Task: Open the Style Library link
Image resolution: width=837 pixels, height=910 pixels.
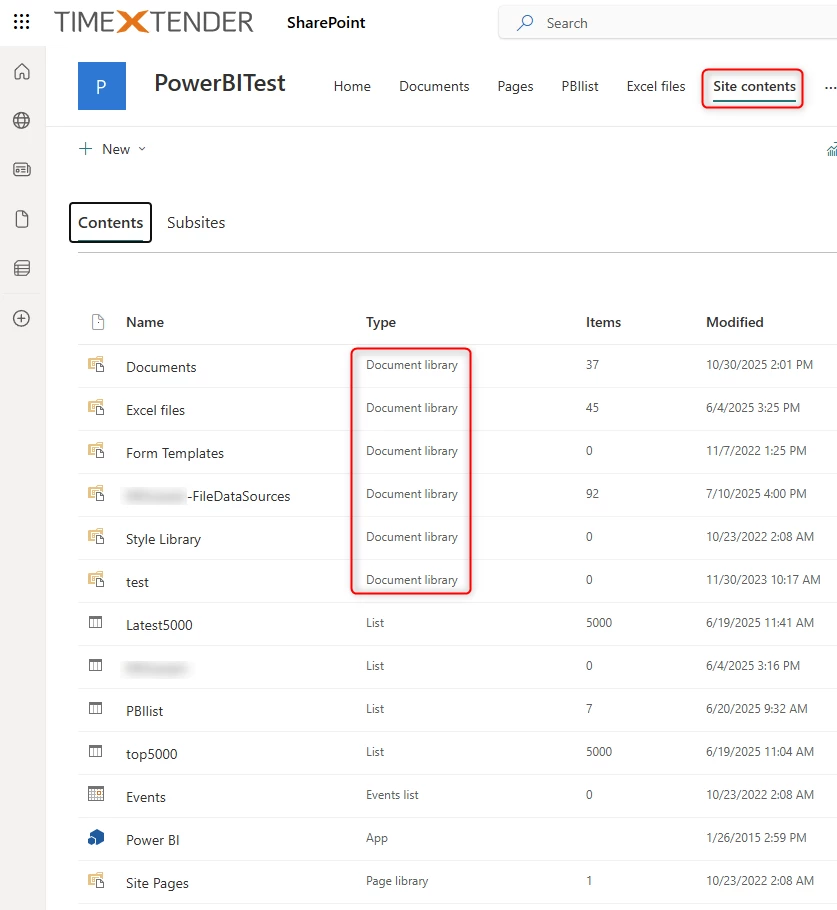Action: pos(163,539)
